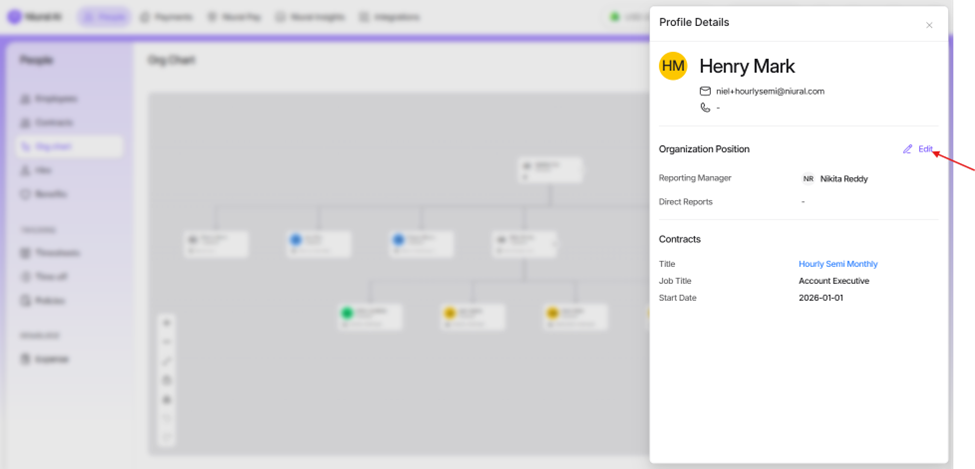Click the Edit link in Organization Position
The height and width of the screenshot is (469, 975).
(925, 149)
